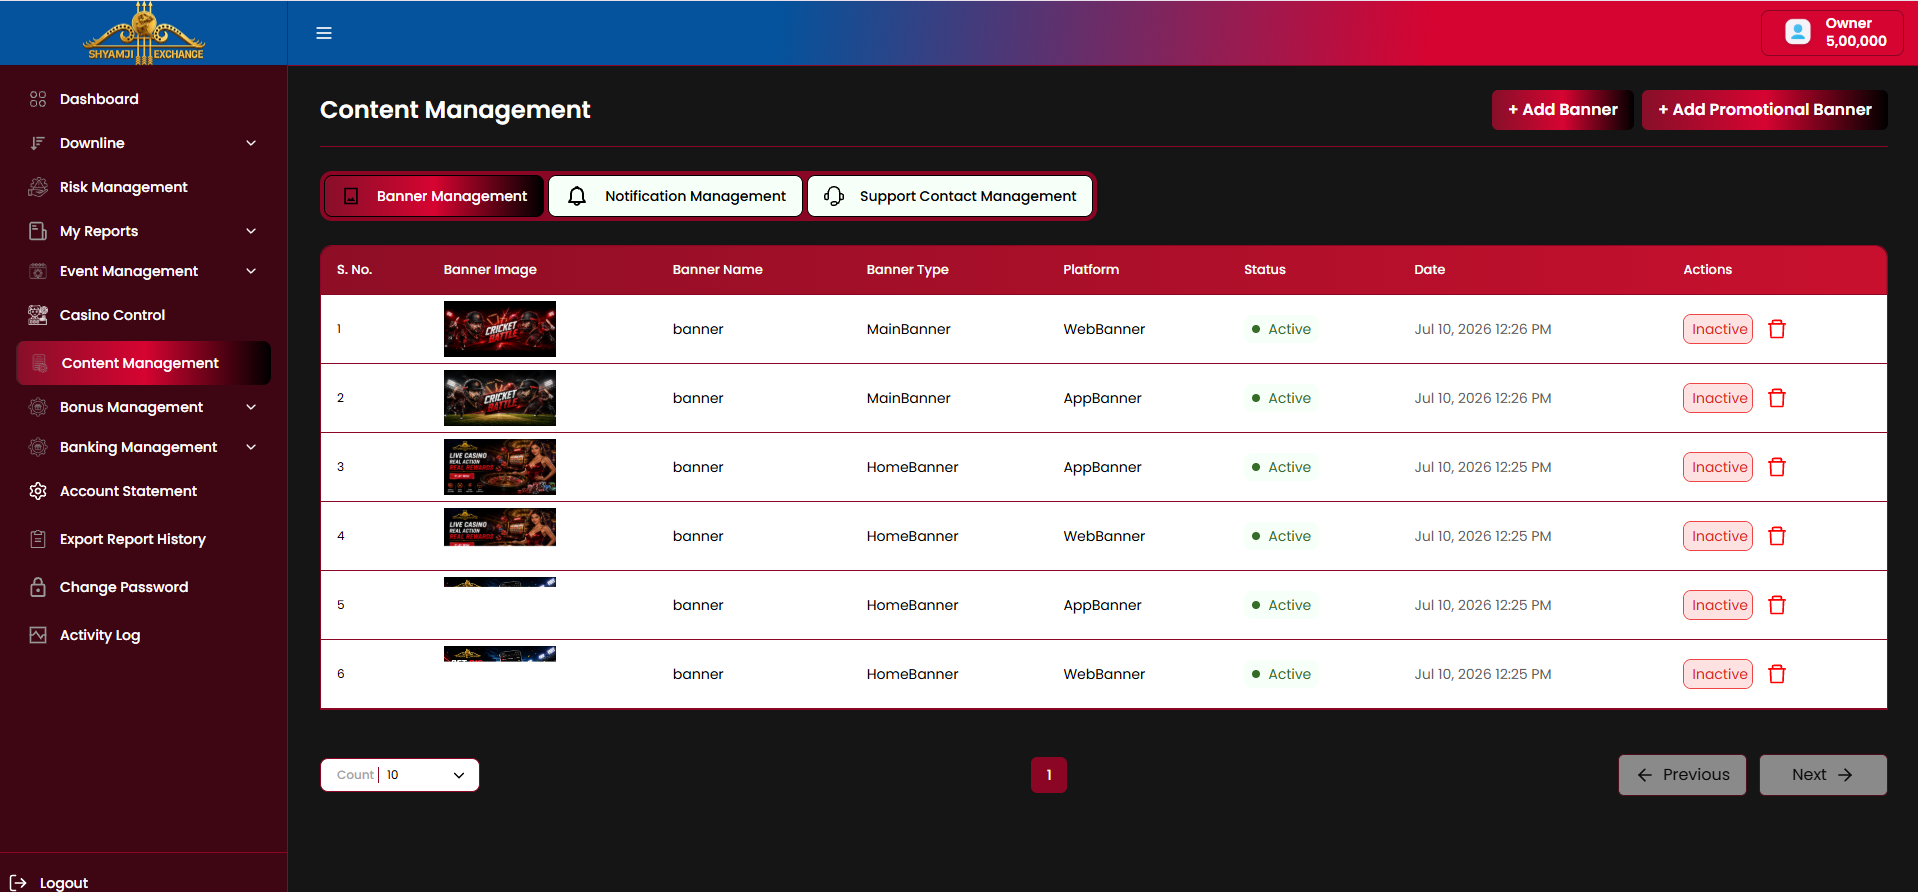Click the Activity Log chart icon

[x=38, y=635]
